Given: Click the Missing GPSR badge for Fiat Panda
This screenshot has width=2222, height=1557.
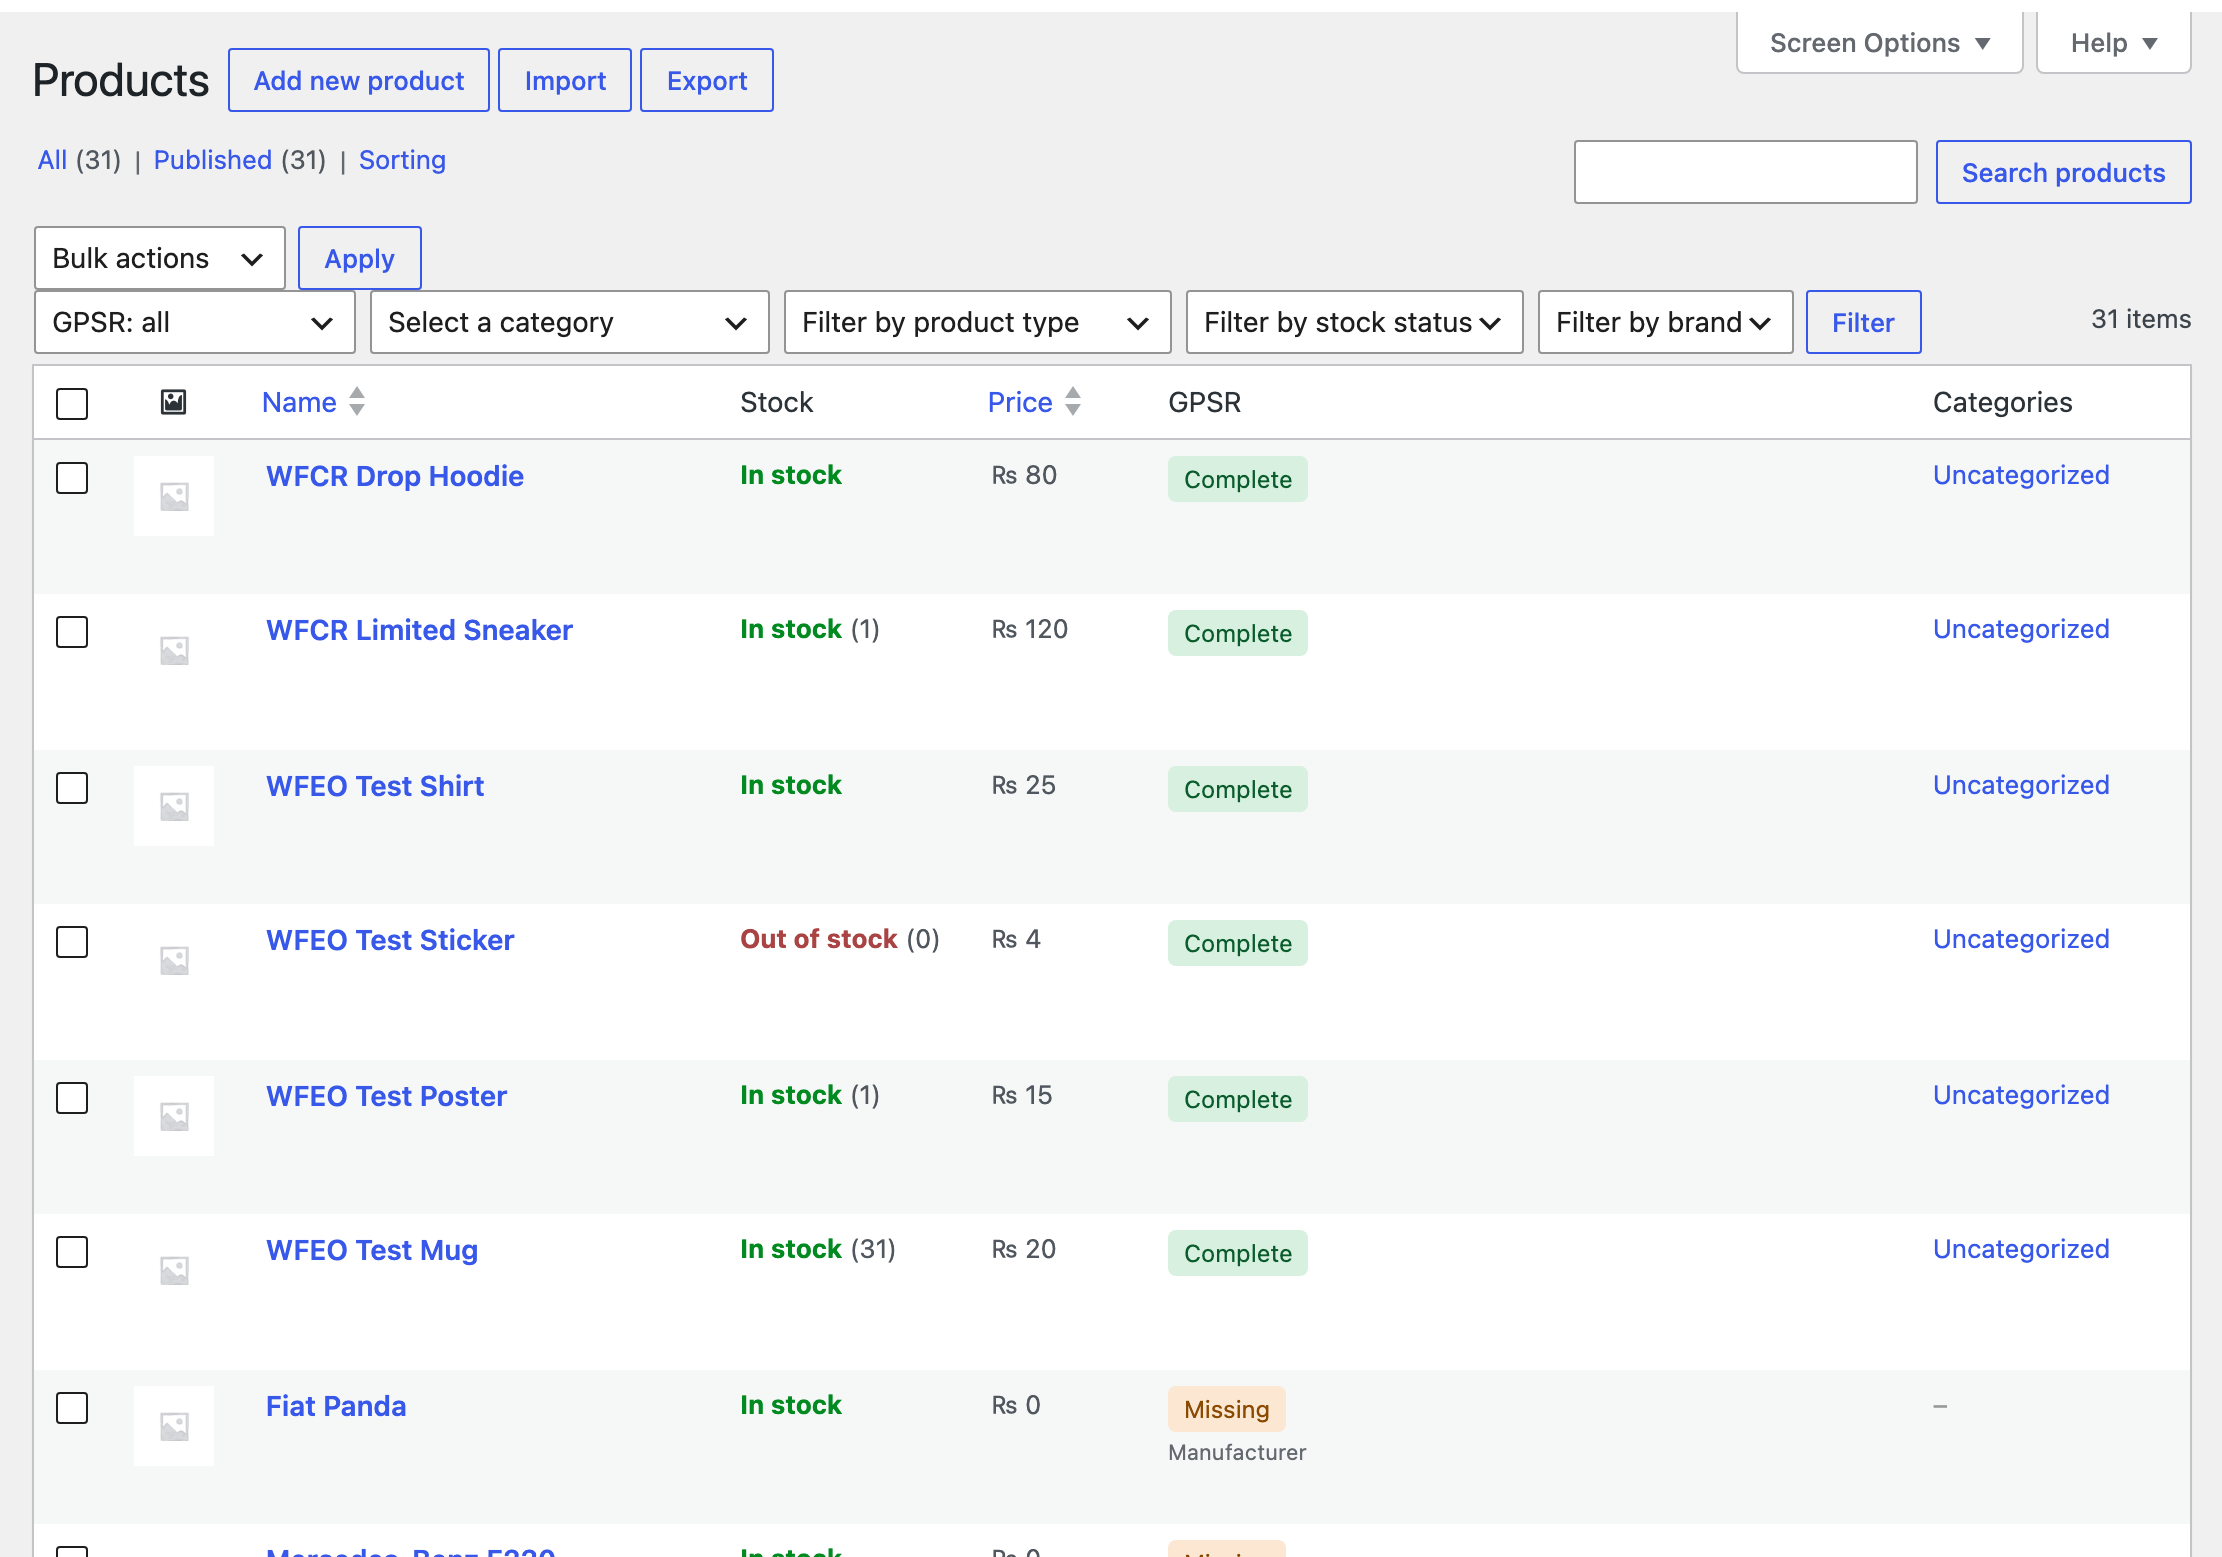Looking at the screenshot, I should point(1226,1409).
